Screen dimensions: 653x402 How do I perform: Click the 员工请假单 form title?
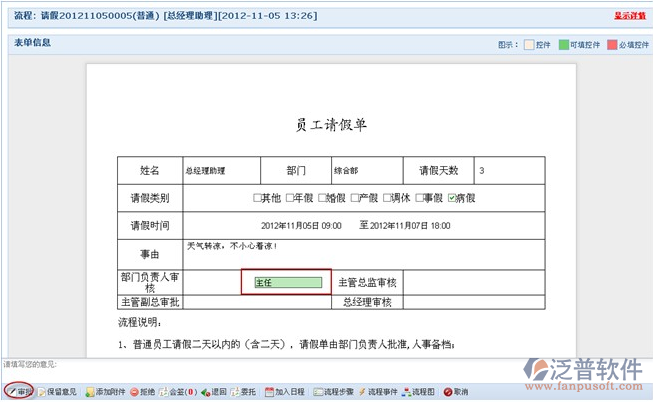click(x=331, y=125)
